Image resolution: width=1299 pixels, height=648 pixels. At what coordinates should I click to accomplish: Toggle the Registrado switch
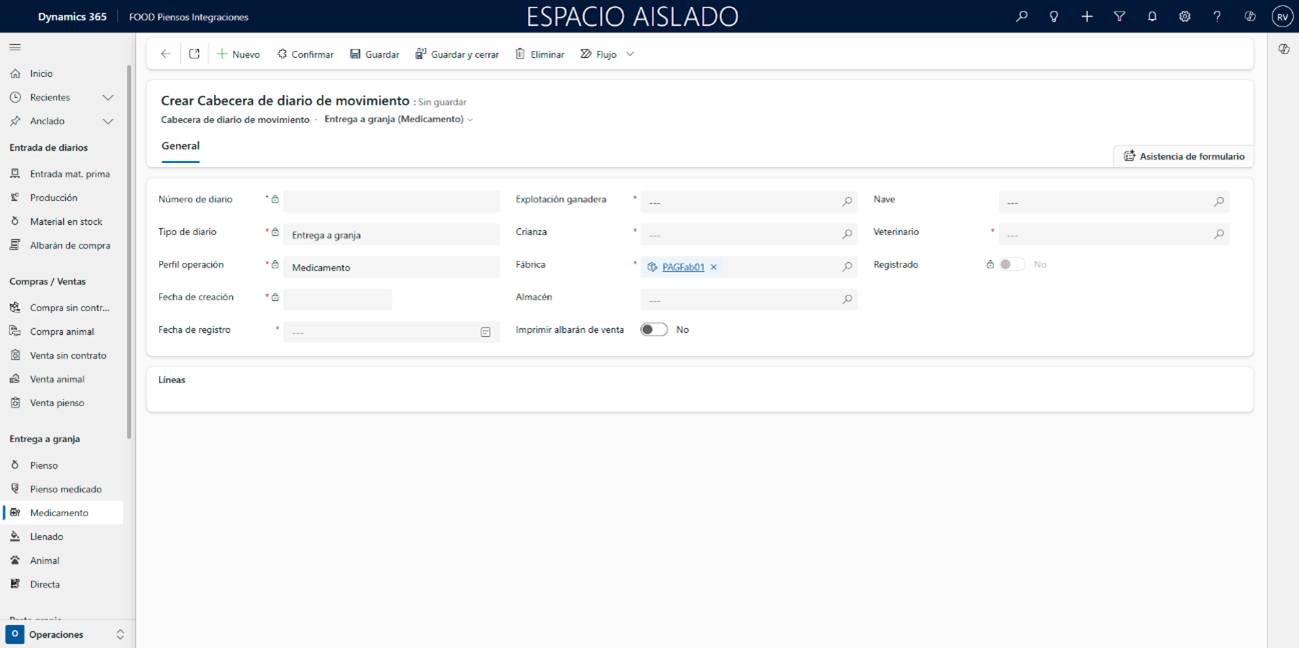pyautogui.click(x=1012, y=265)
